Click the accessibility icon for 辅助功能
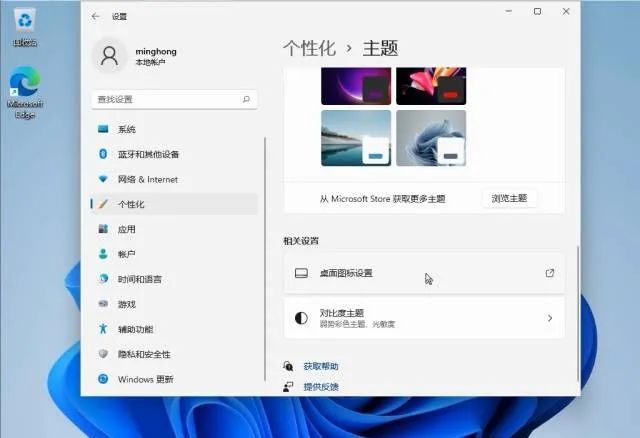 [x=103, y=329]
